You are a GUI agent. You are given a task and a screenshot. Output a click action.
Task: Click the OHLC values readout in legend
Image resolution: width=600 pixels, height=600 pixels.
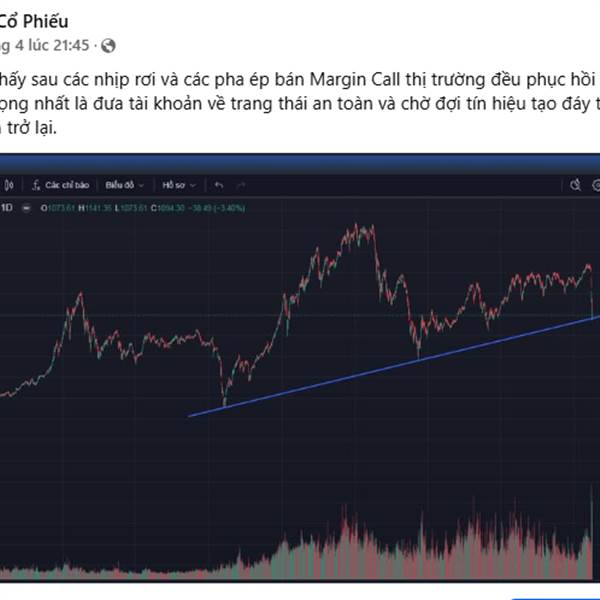pyautogui.click(x=143, y=208)
